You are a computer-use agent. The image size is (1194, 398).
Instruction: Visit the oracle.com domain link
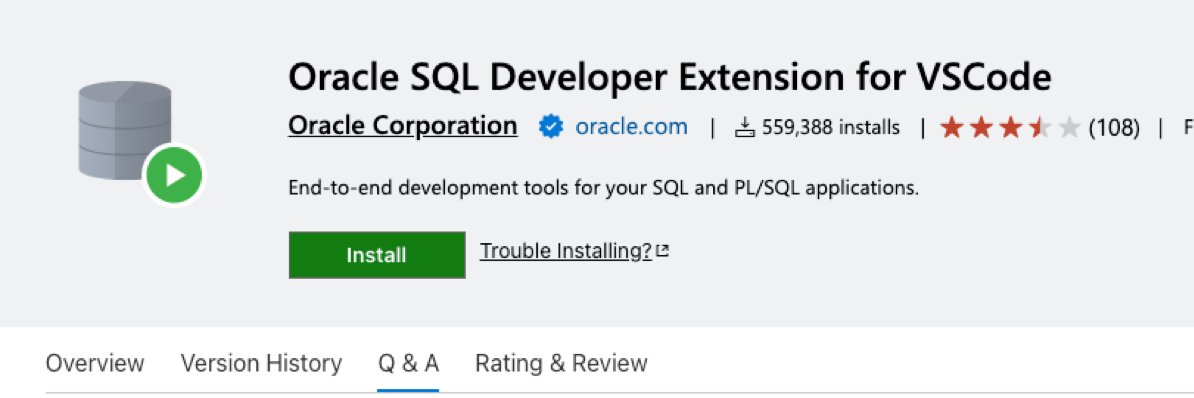click(x=631, y=127)
